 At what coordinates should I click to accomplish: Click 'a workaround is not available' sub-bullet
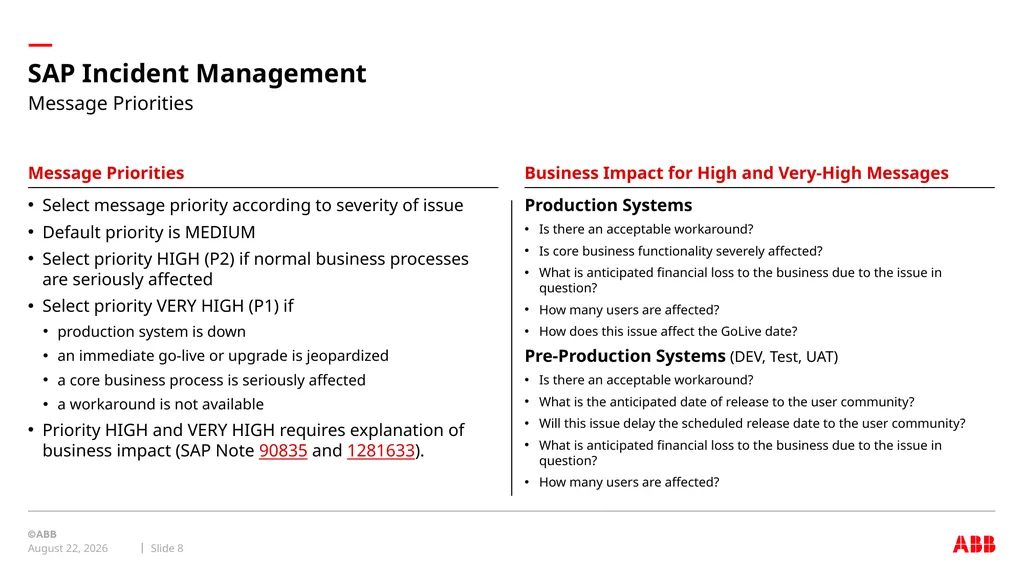coord(161,404)
